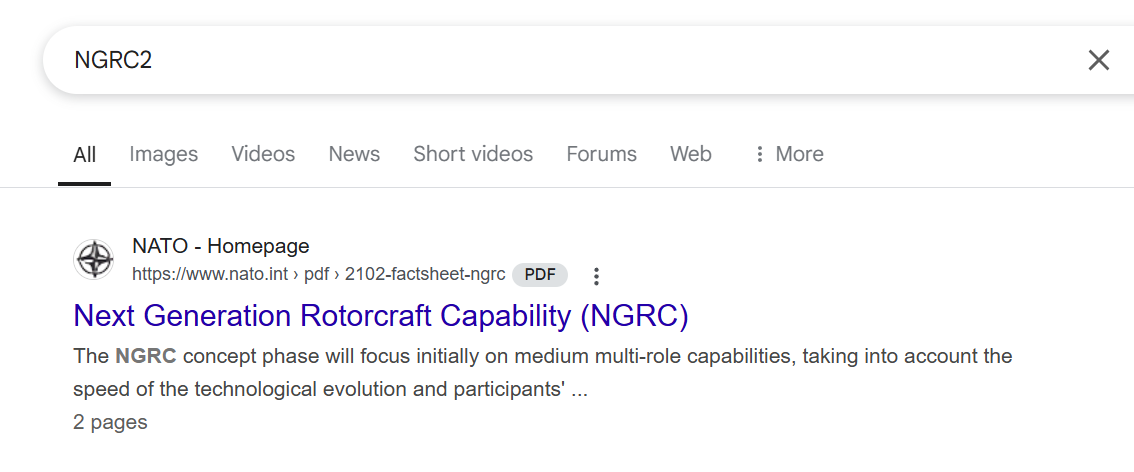The height and width of the screenshot is (472, 1134).
Task: Open the Short videos tab
Action: [x=473, y=154]
